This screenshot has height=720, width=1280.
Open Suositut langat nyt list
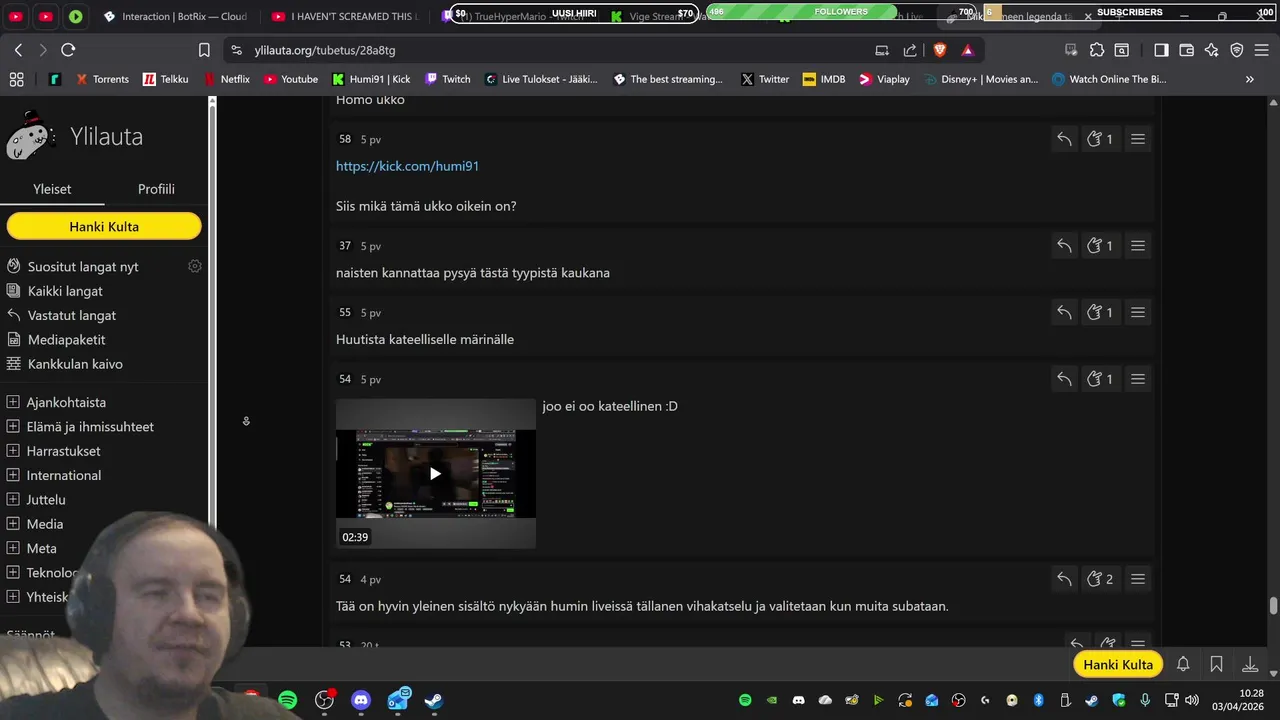(83, 267)
